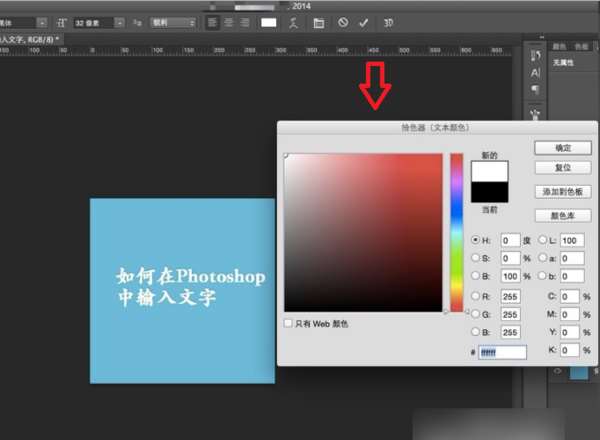Click the vertical hue spectrum slider
Image resolution: width=600 pixels, height=440 pixels.
tap(457, 233)
